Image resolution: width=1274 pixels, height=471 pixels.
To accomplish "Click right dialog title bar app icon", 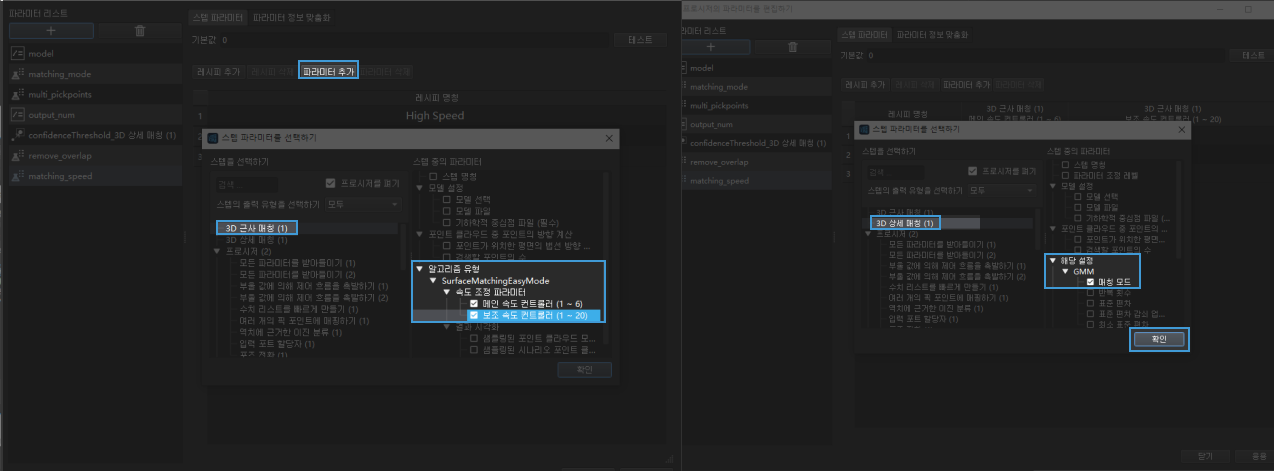I will point(865,129).
